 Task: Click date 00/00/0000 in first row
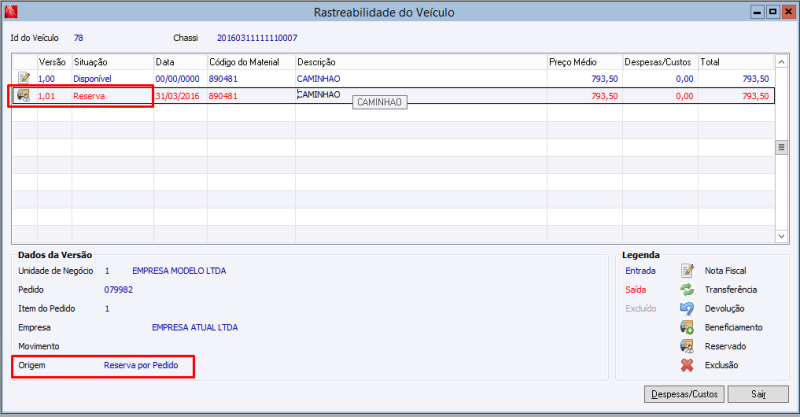pyautogui.click(x=178, y=79)
